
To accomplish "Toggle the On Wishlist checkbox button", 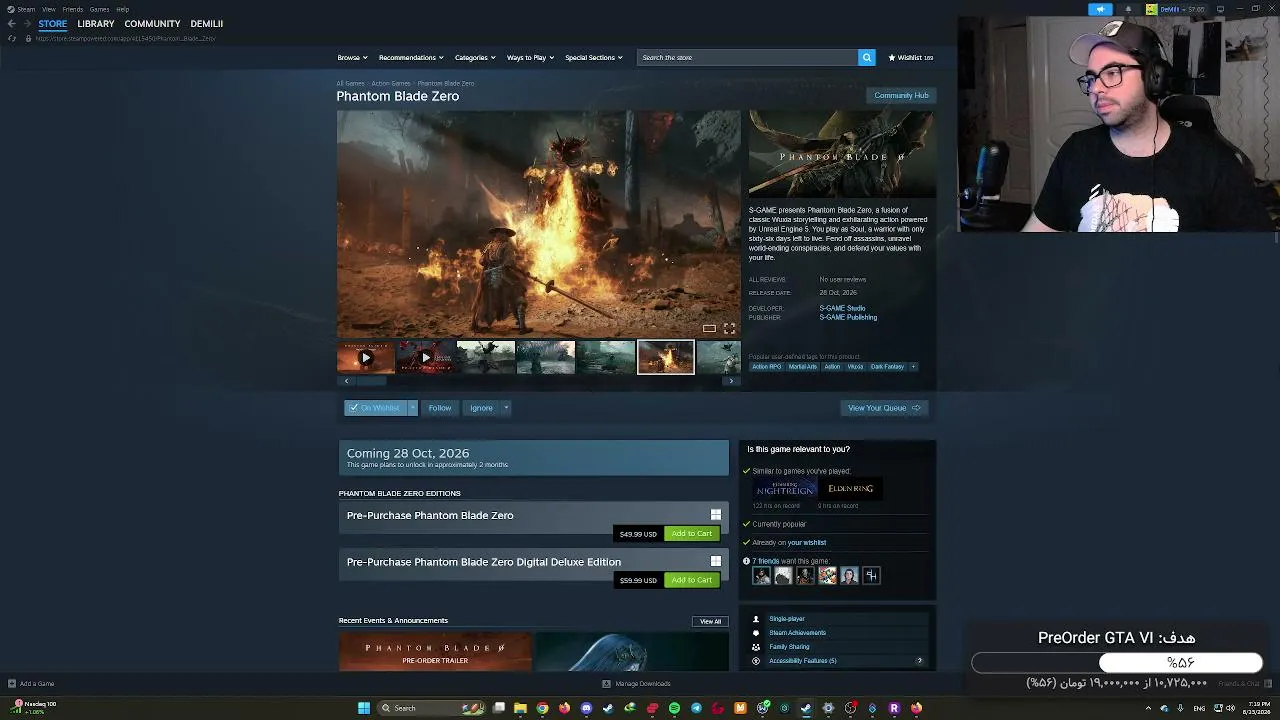I will pyautogui.click(x=375, y=408).
